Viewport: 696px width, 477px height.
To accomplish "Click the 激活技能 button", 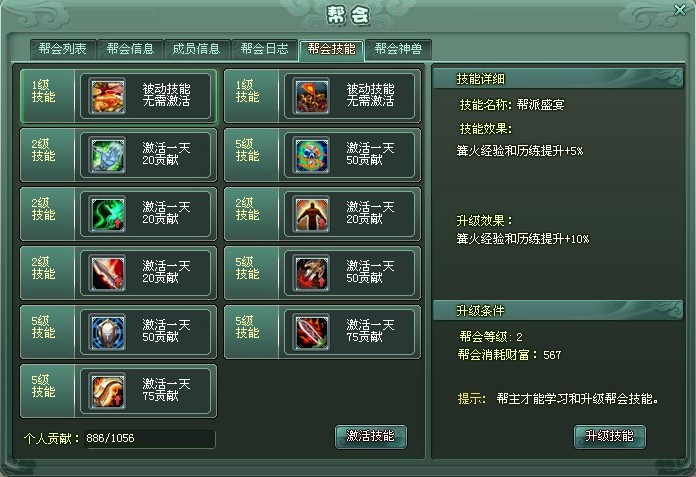I will tap(371, 436).
